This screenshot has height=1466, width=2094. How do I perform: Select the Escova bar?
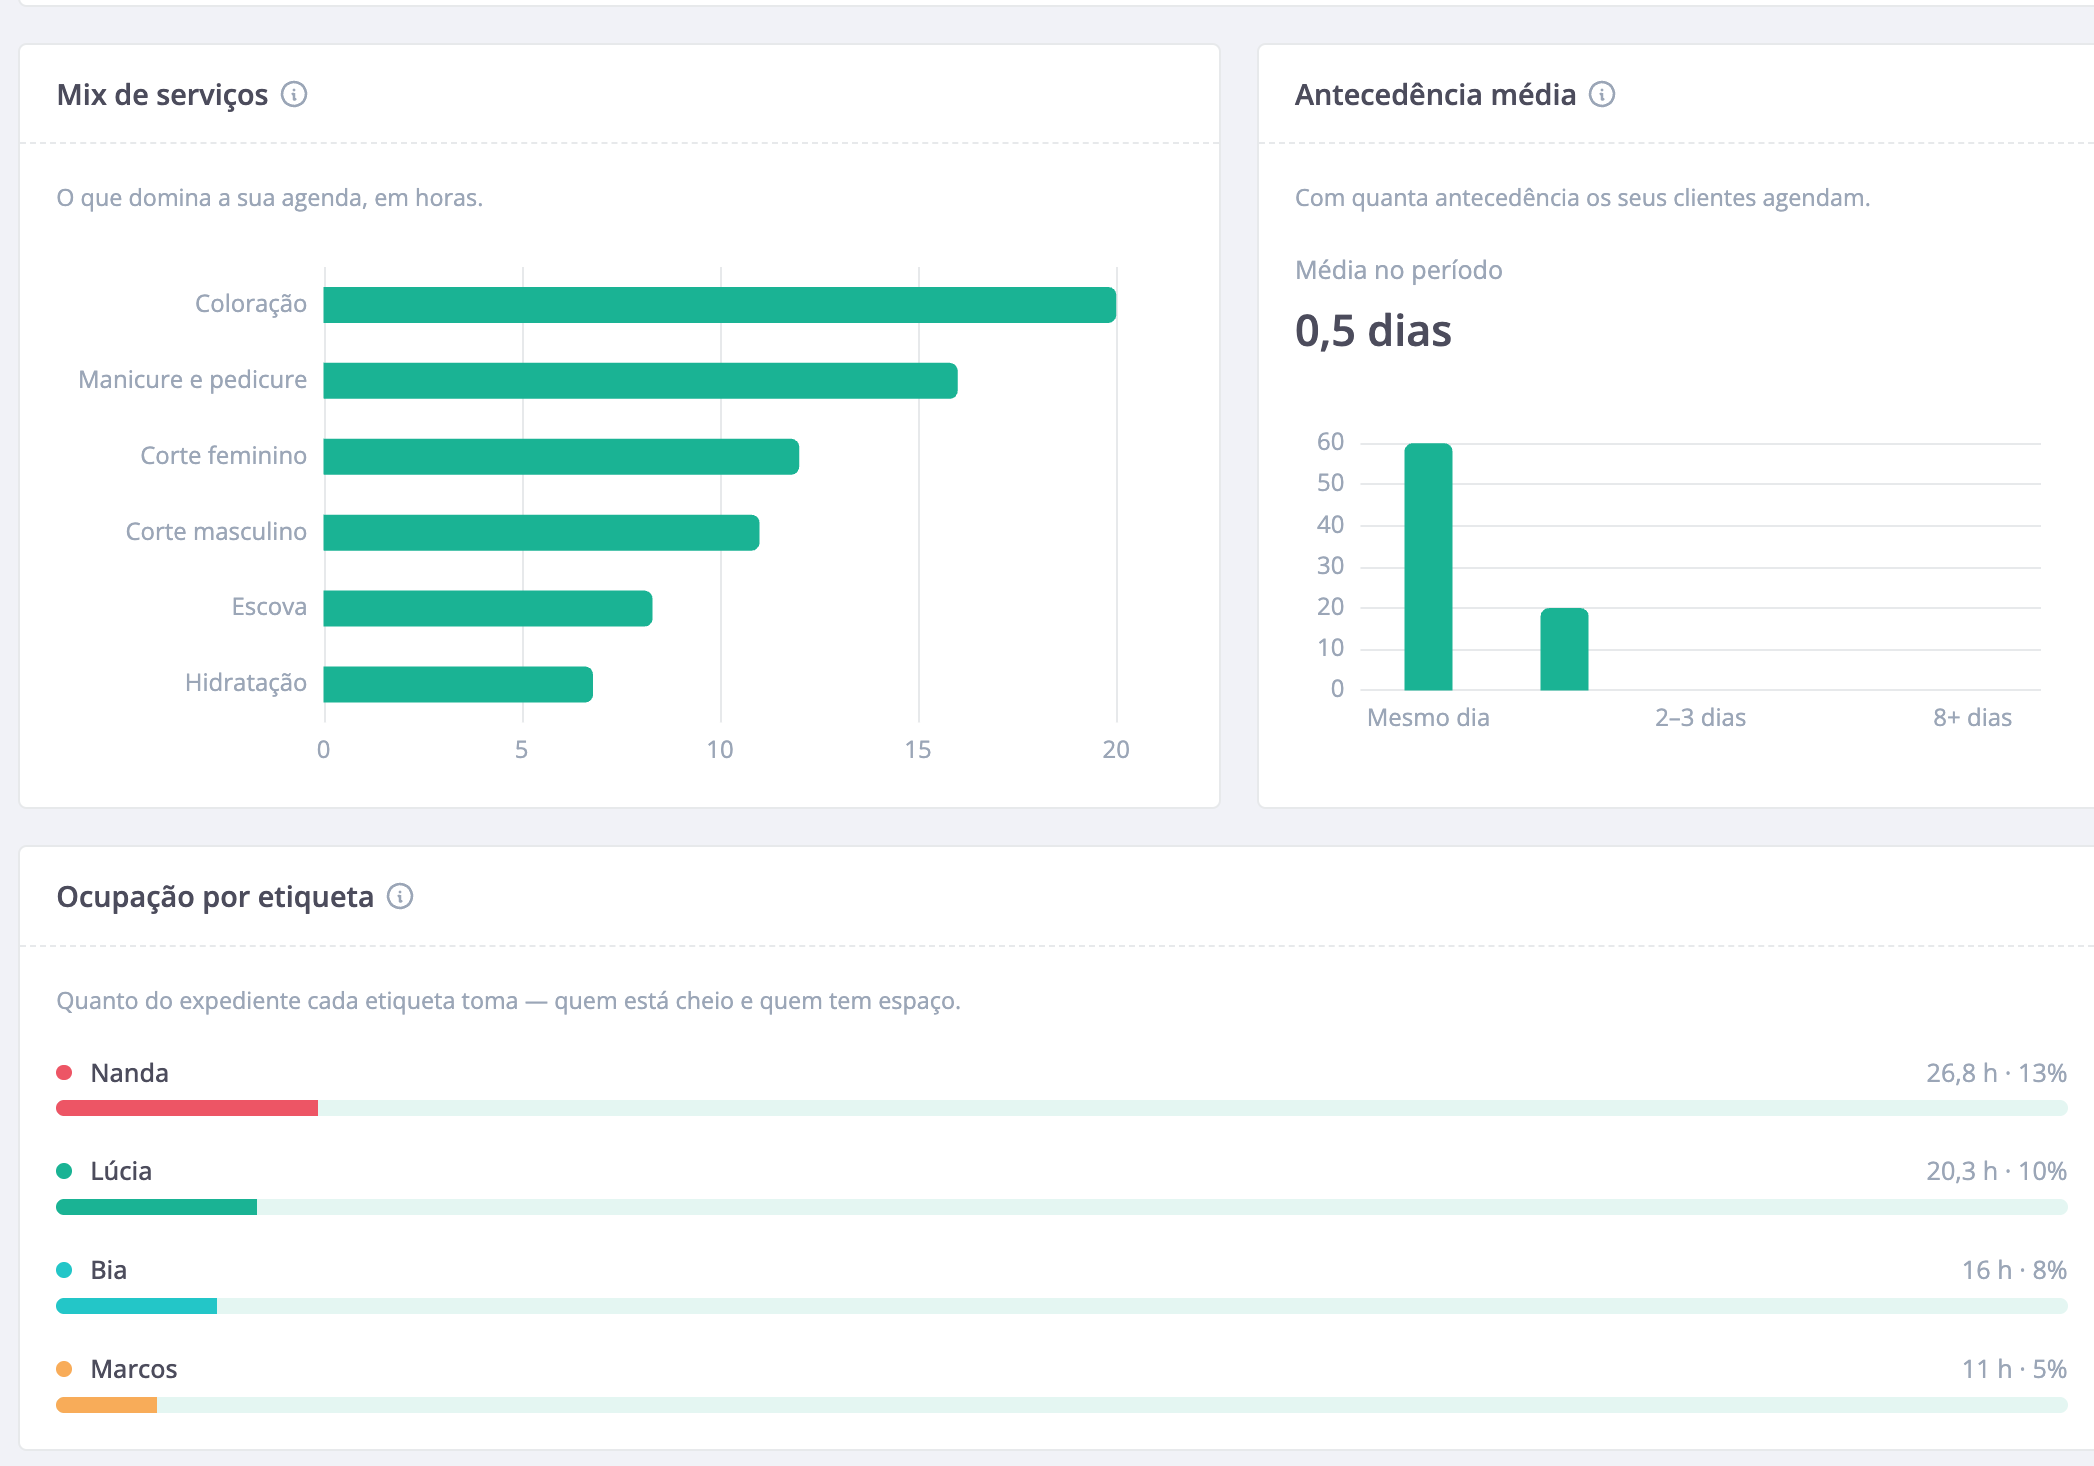click(x=488, y=608)
